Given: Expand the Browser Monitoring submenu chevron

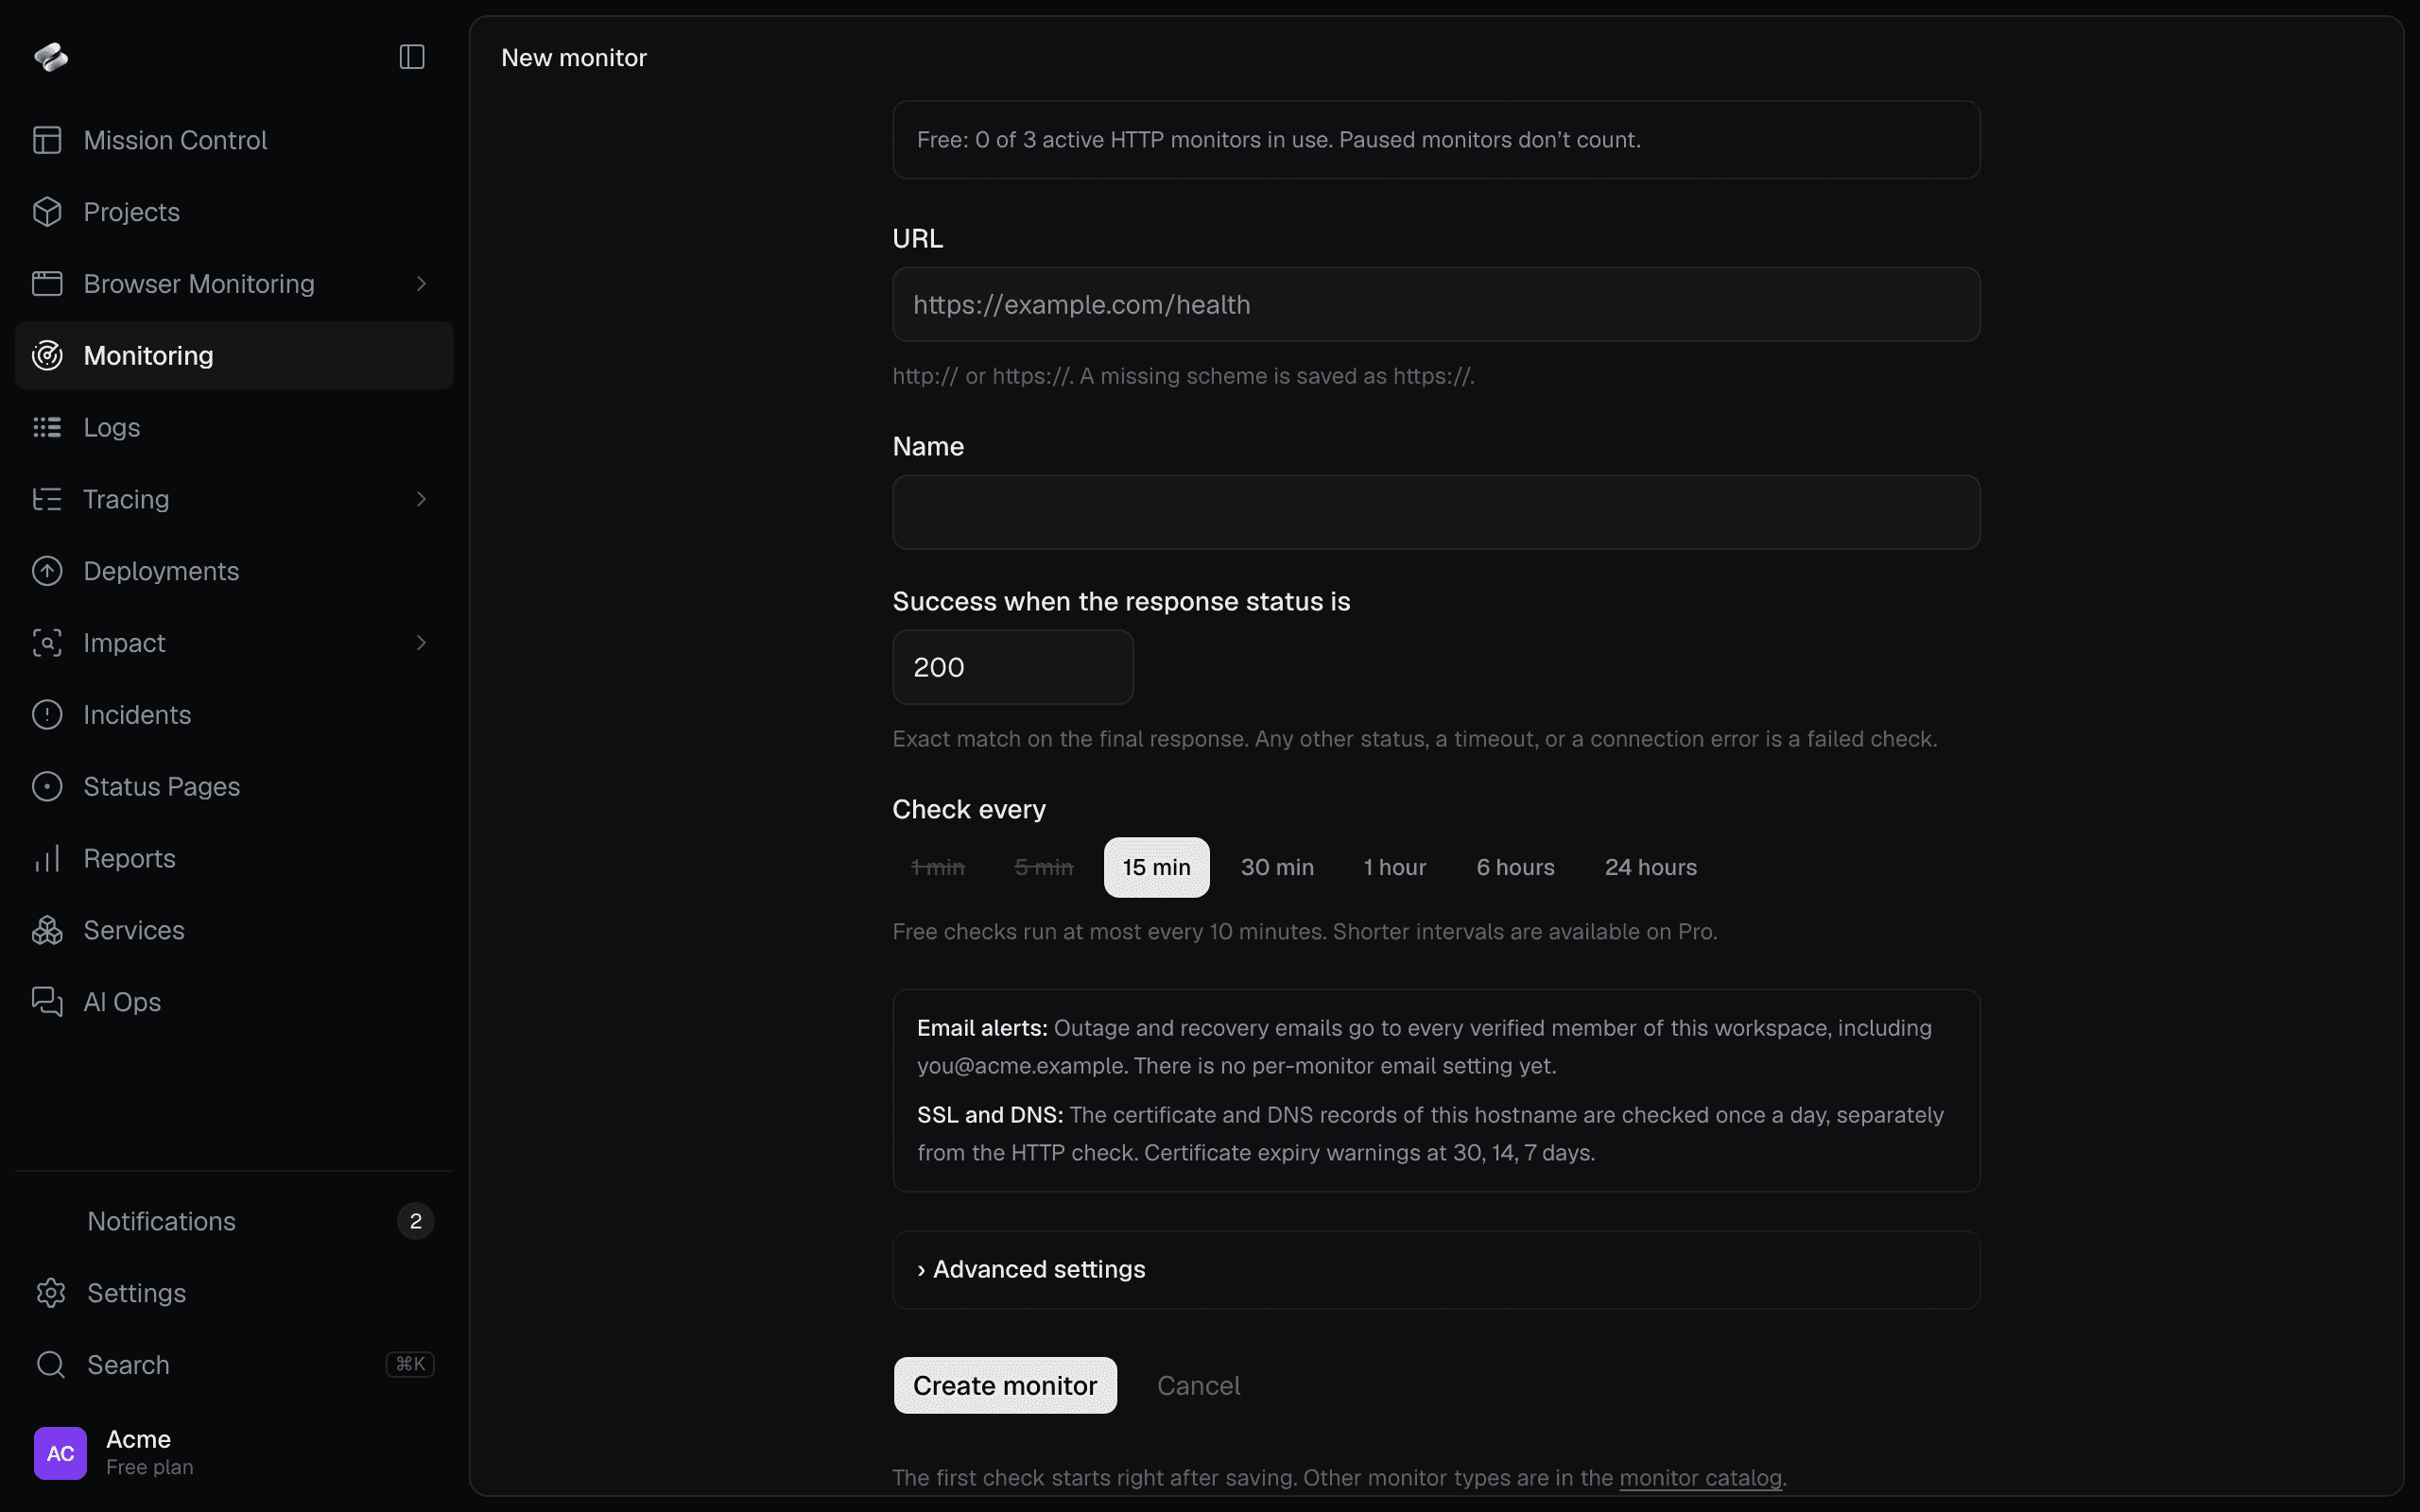Looking at the screenshot, I should pos(421,284).
